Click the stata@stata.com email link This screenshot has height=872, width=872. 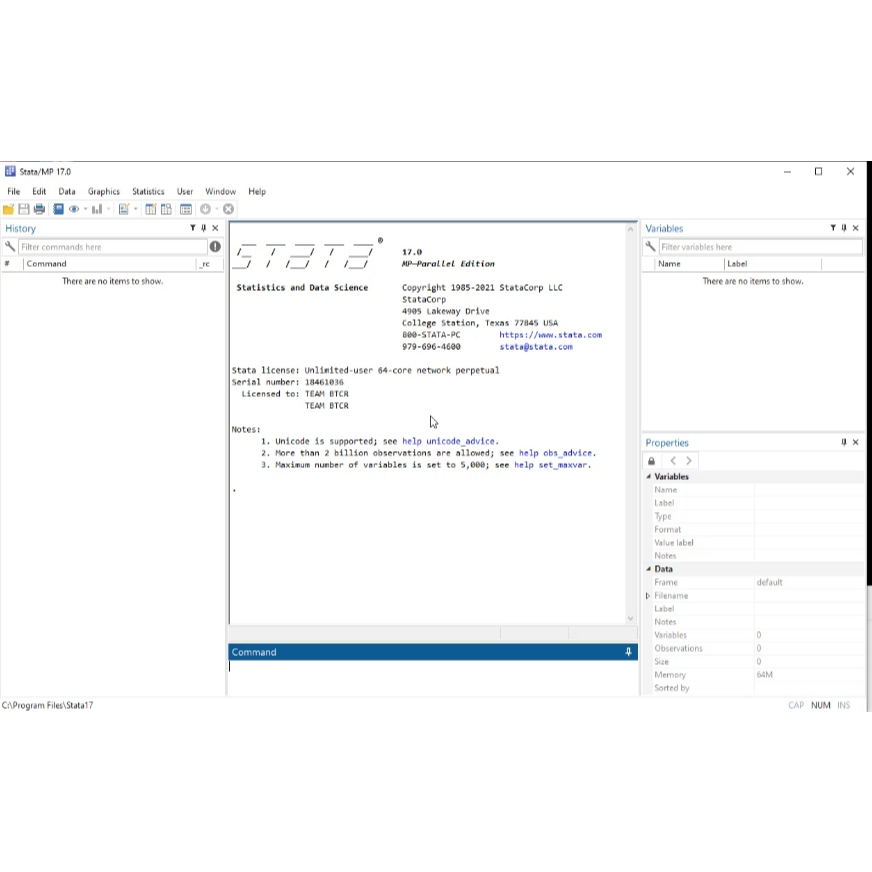pyautogui.click(x=536, y=346)
